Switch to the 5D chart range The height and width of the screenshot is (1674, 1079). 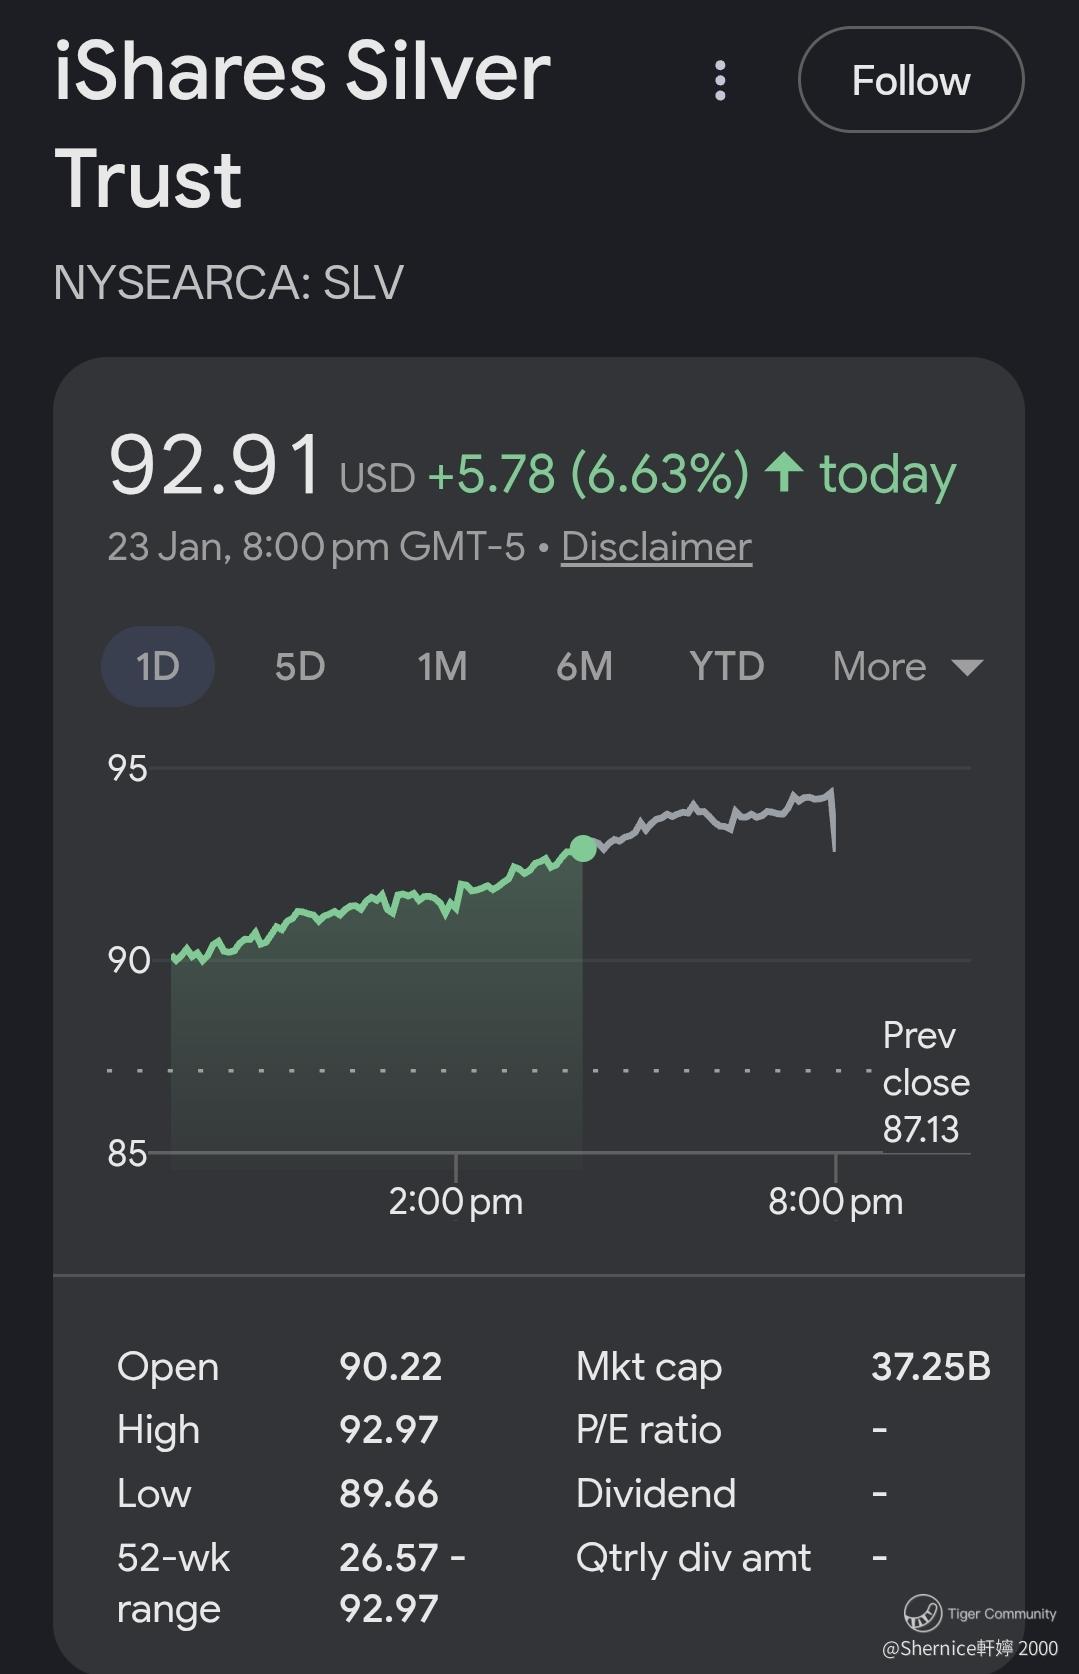[300, 666]
